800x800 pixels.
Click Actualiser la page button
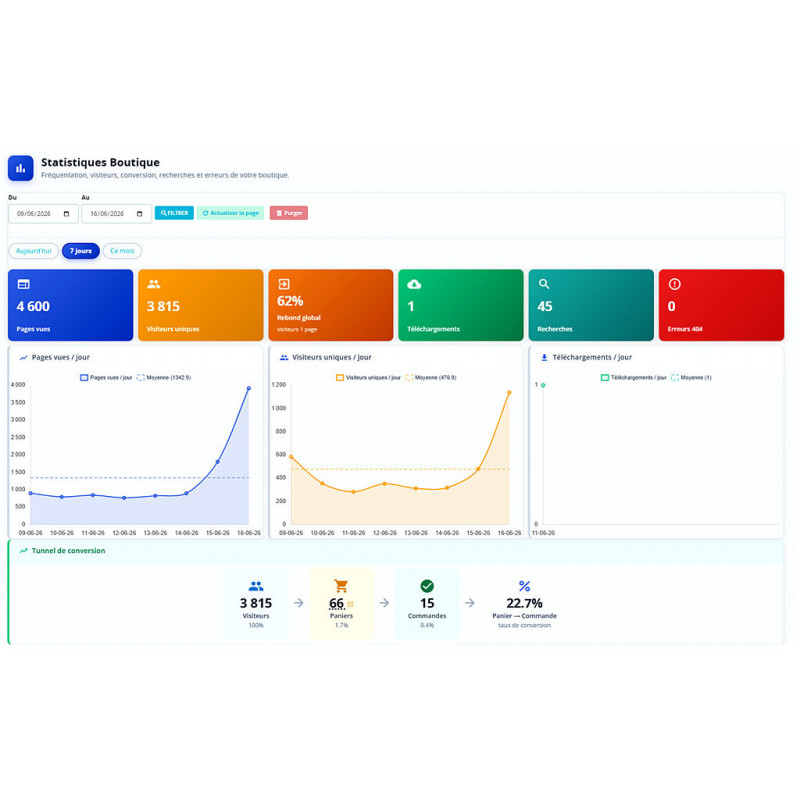[x=231, y=213]
